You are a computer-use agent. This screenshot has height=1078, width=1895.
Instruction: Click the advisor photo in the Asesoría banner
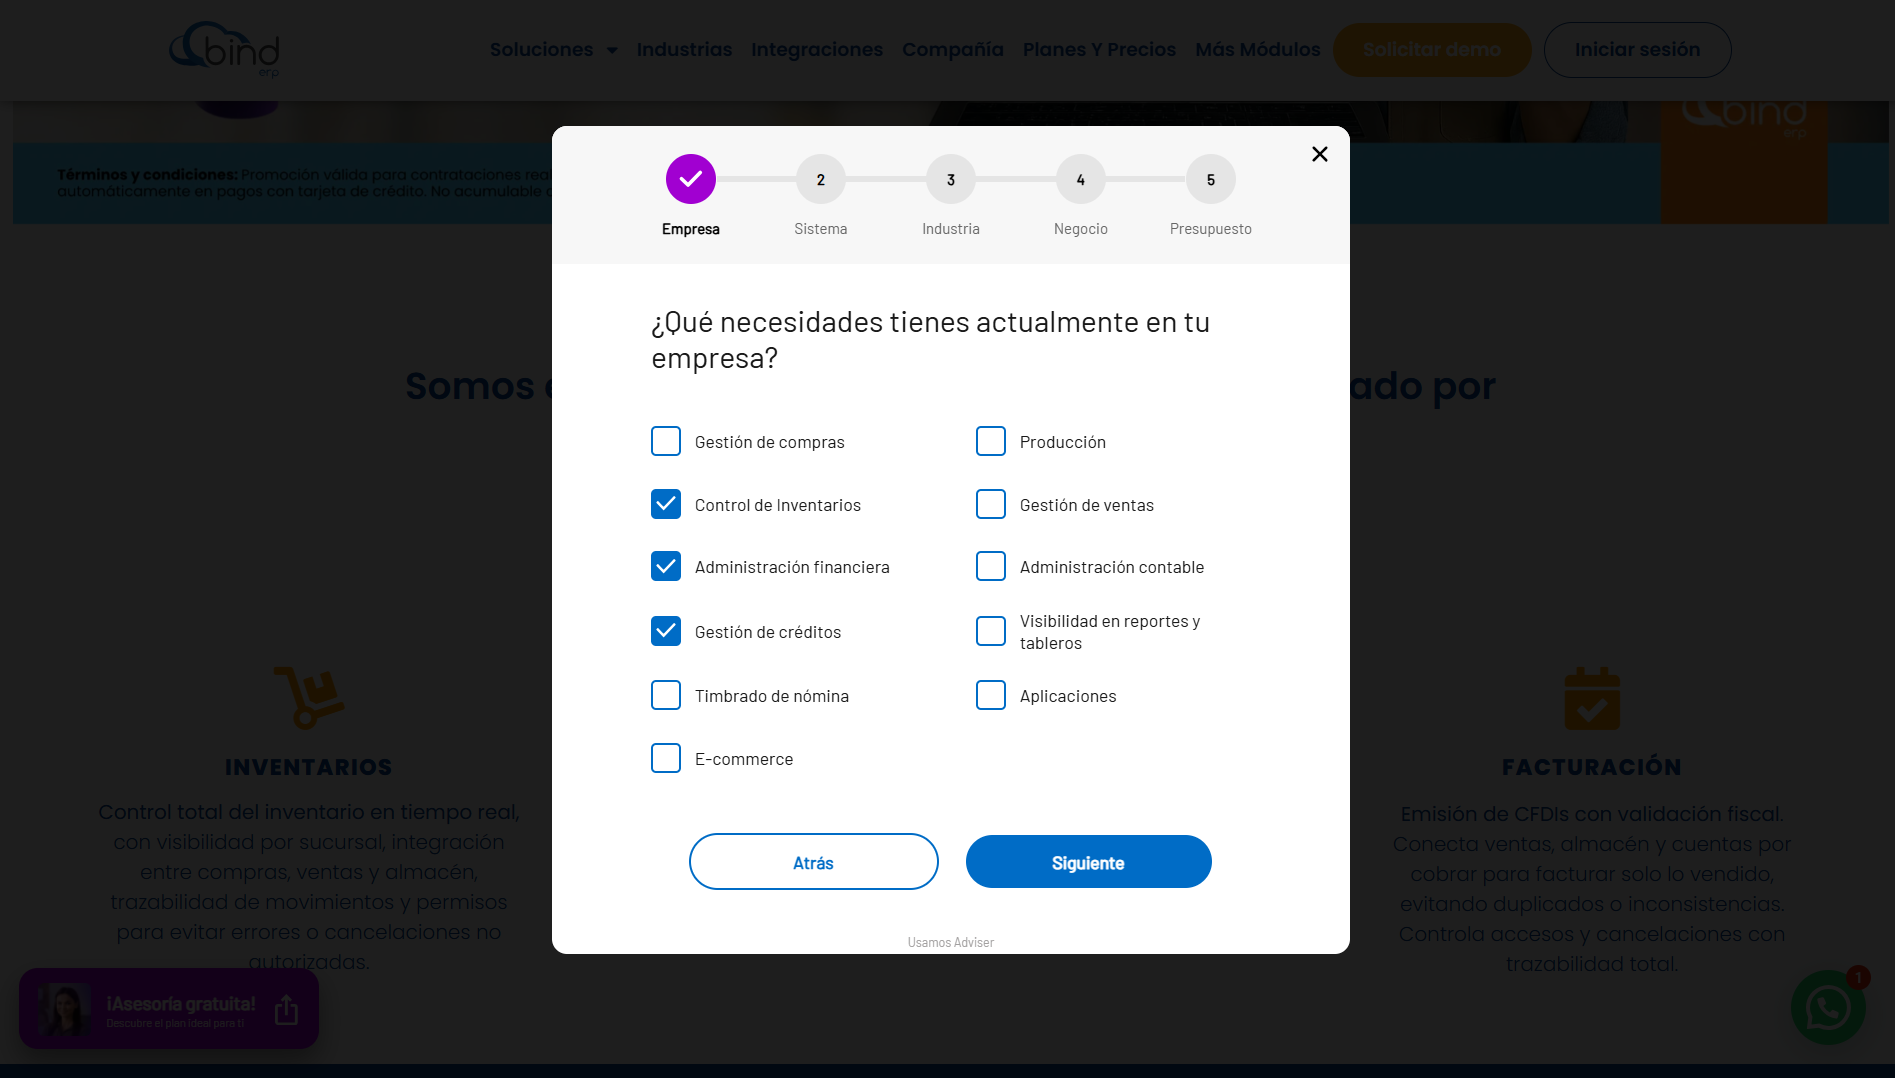point(65,1009)
